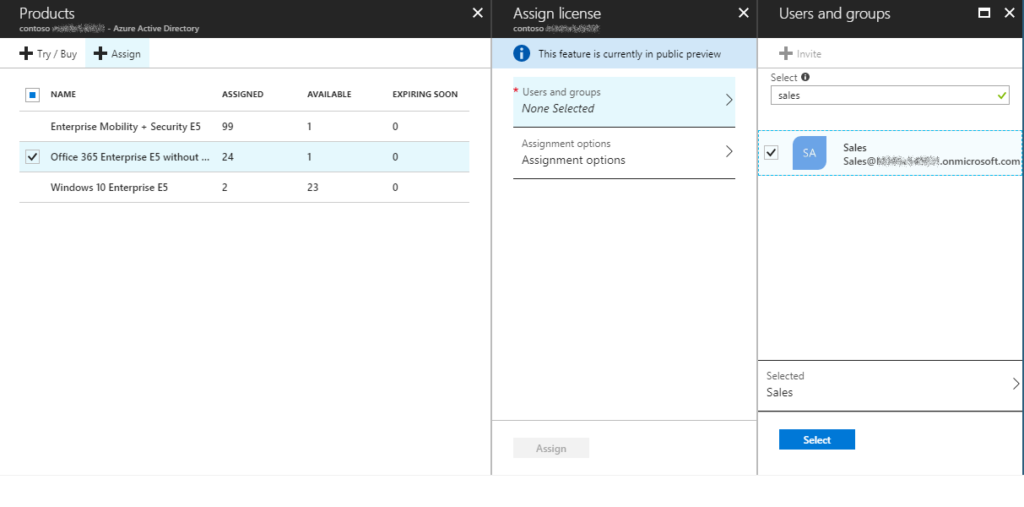Select the Windows 10 Enterprise E5 row
Viewport: 1024px width, 507px height.
click(x=109, y=187)
